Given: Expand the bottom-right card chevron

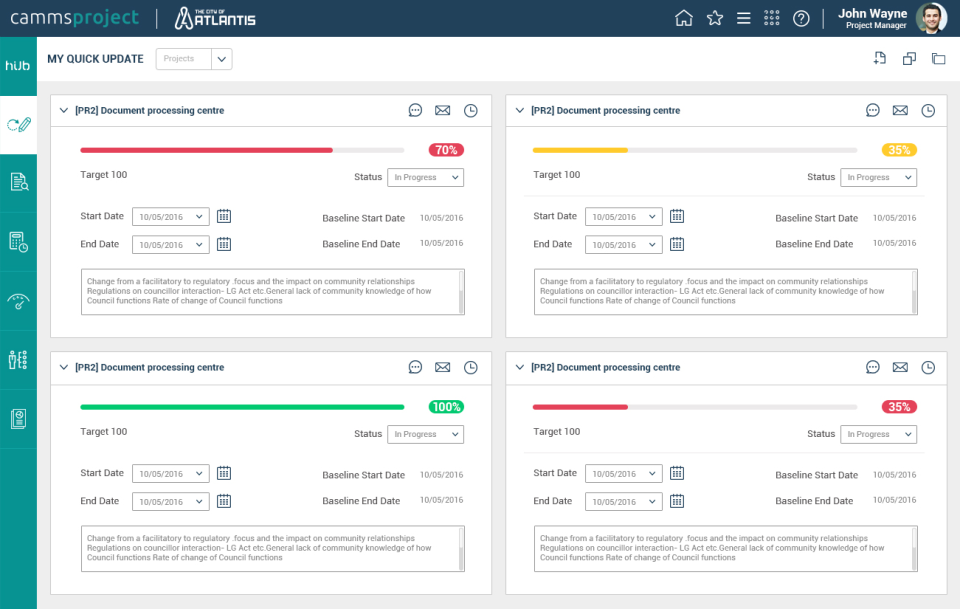Looking at the screenshot, I should point(520,367).
